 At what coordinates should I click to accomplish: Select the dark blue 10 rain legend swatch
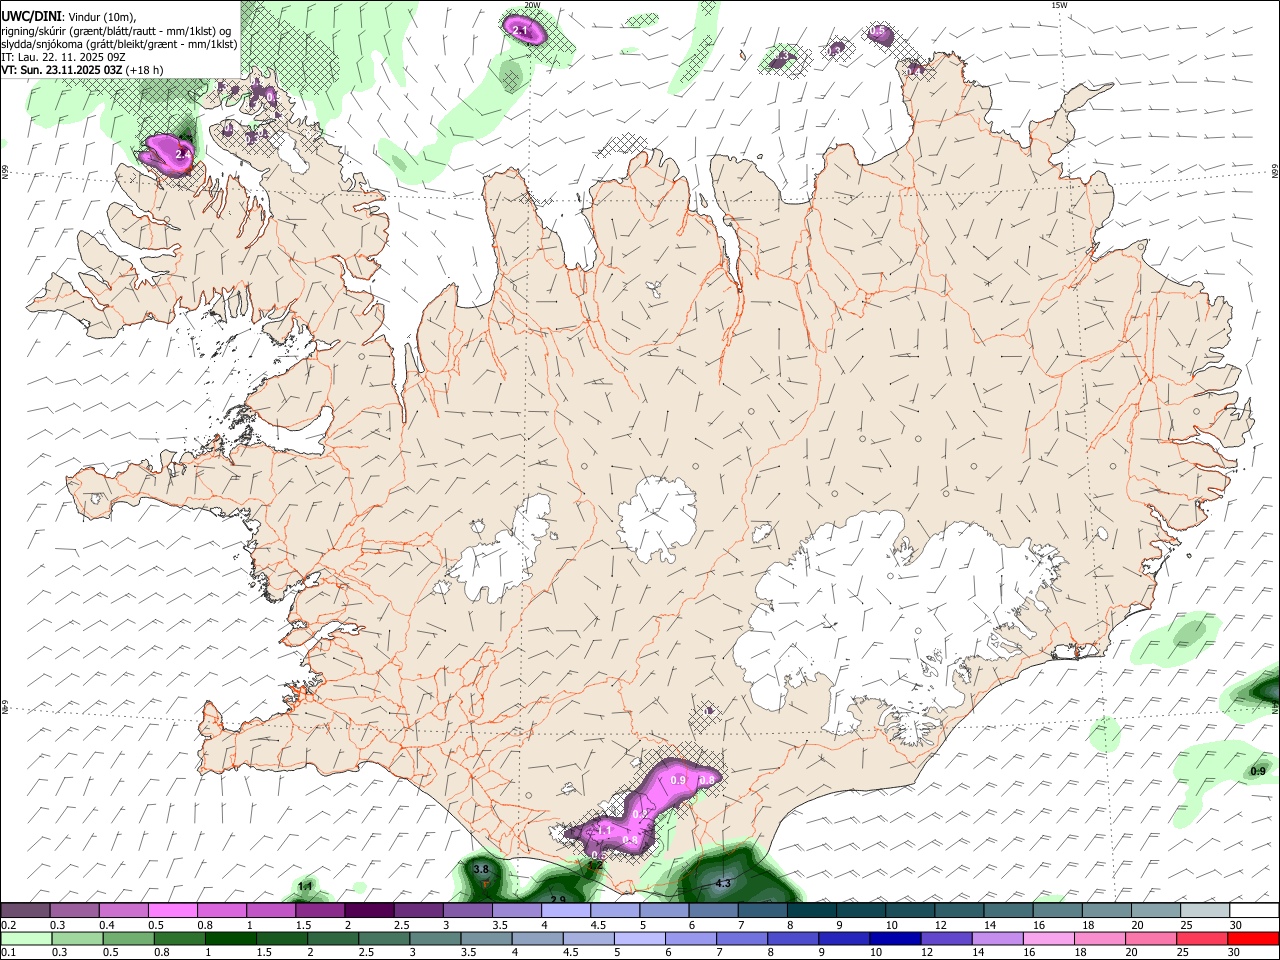coord(894,938)
